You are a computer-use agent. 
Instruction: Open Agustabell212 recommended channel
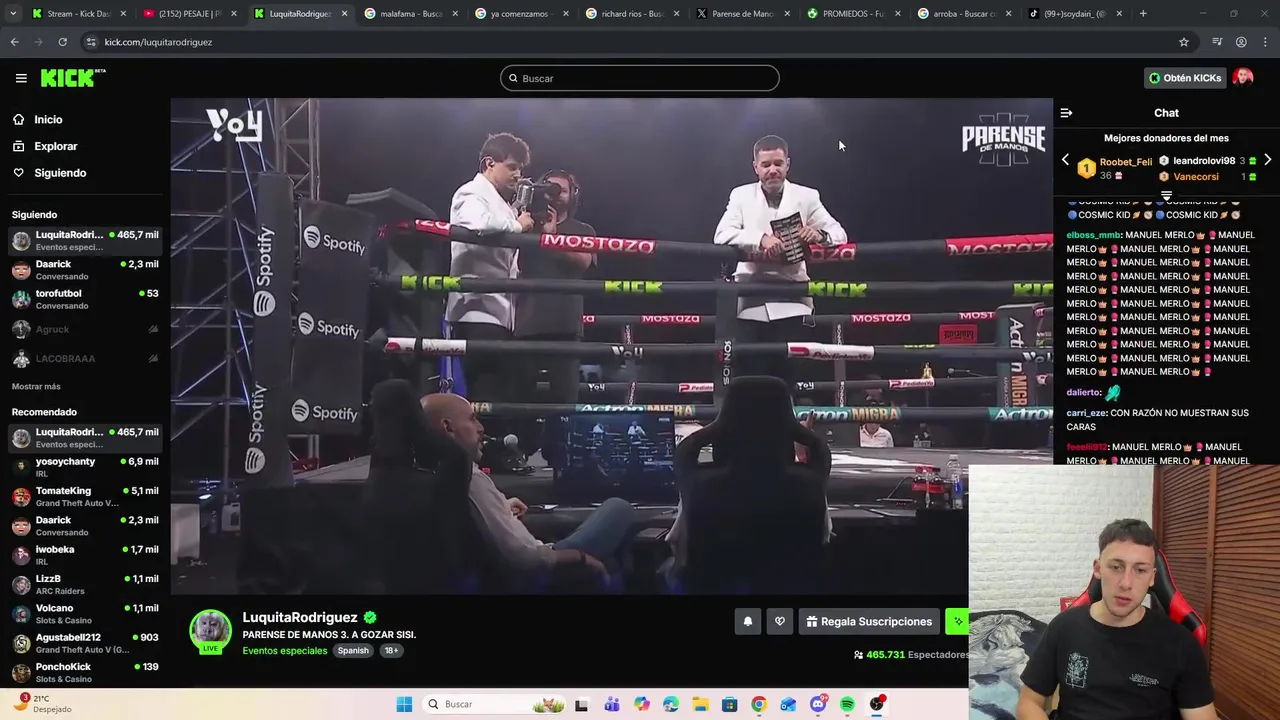point(85,643)
